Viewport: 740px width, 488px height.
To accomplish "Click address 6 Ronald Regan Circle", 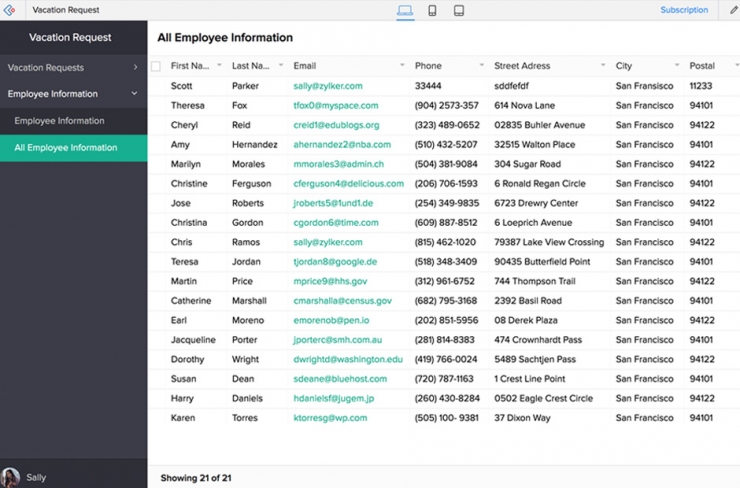I will (539, 184).
